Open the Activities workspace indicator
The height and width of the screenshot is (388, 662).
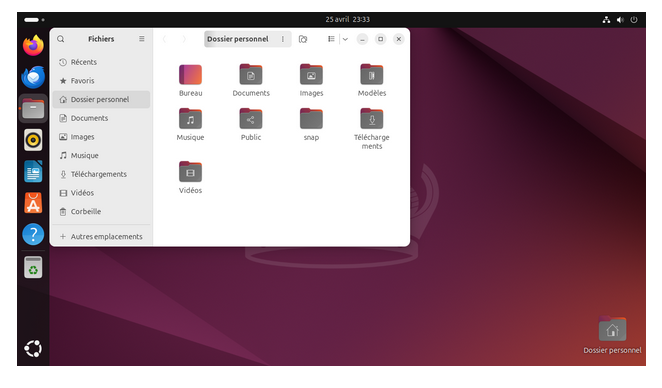click(34, 20)
